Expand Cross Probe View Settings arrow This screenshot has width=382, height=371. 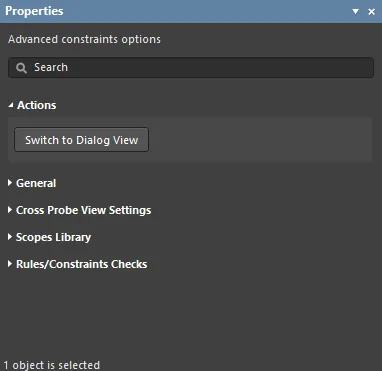coord(10,210)
